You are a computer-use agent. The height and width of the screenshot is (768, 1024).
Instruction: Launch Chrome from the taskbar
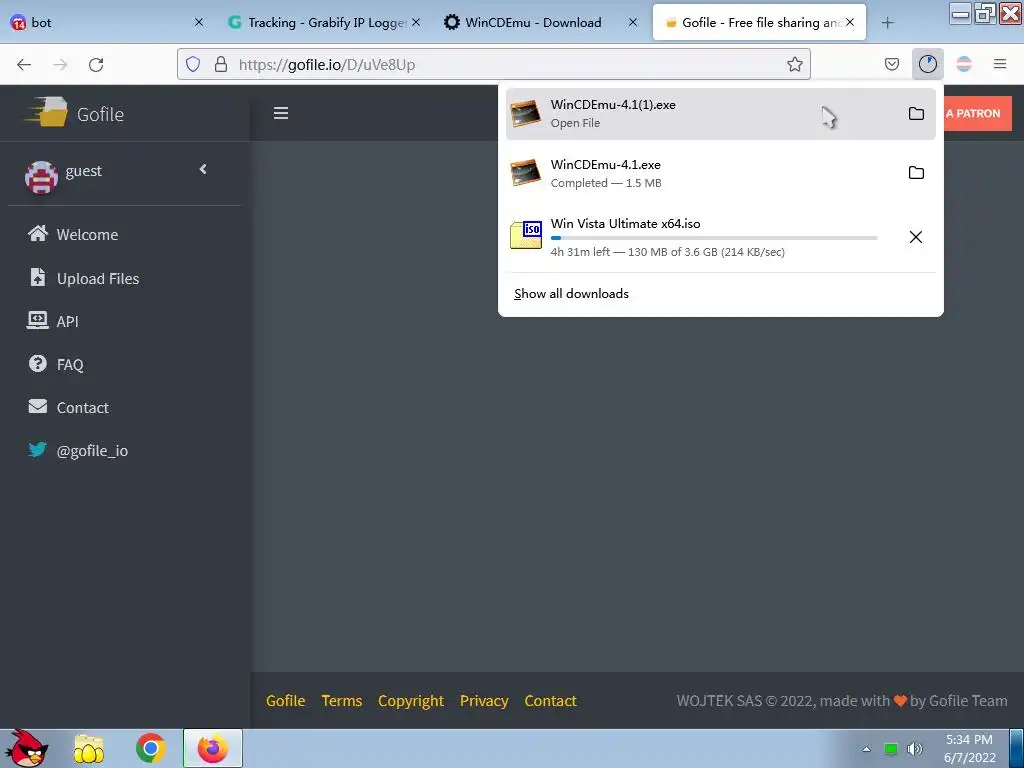pos(150,748)
